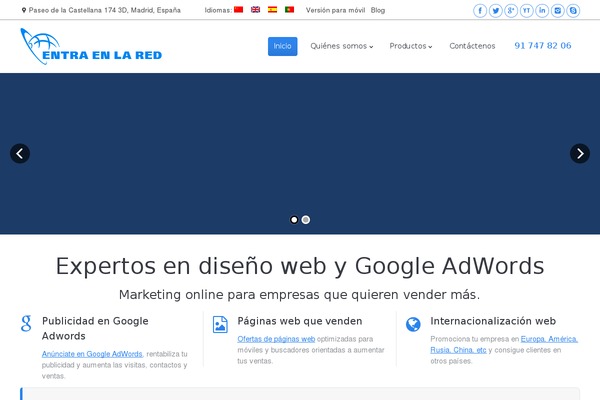Click the Paseo de la Castellana address text

click(x=104, y=10)
